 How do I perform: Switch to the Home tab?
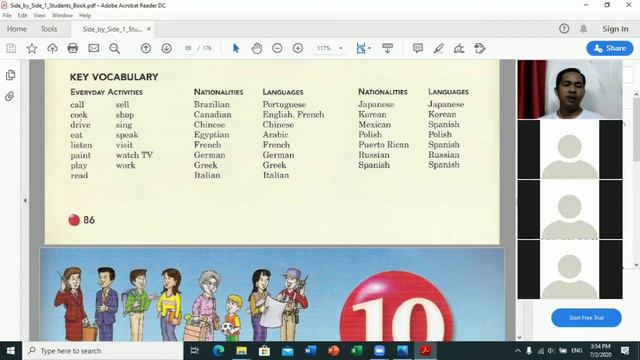click(x=17, y=29)
